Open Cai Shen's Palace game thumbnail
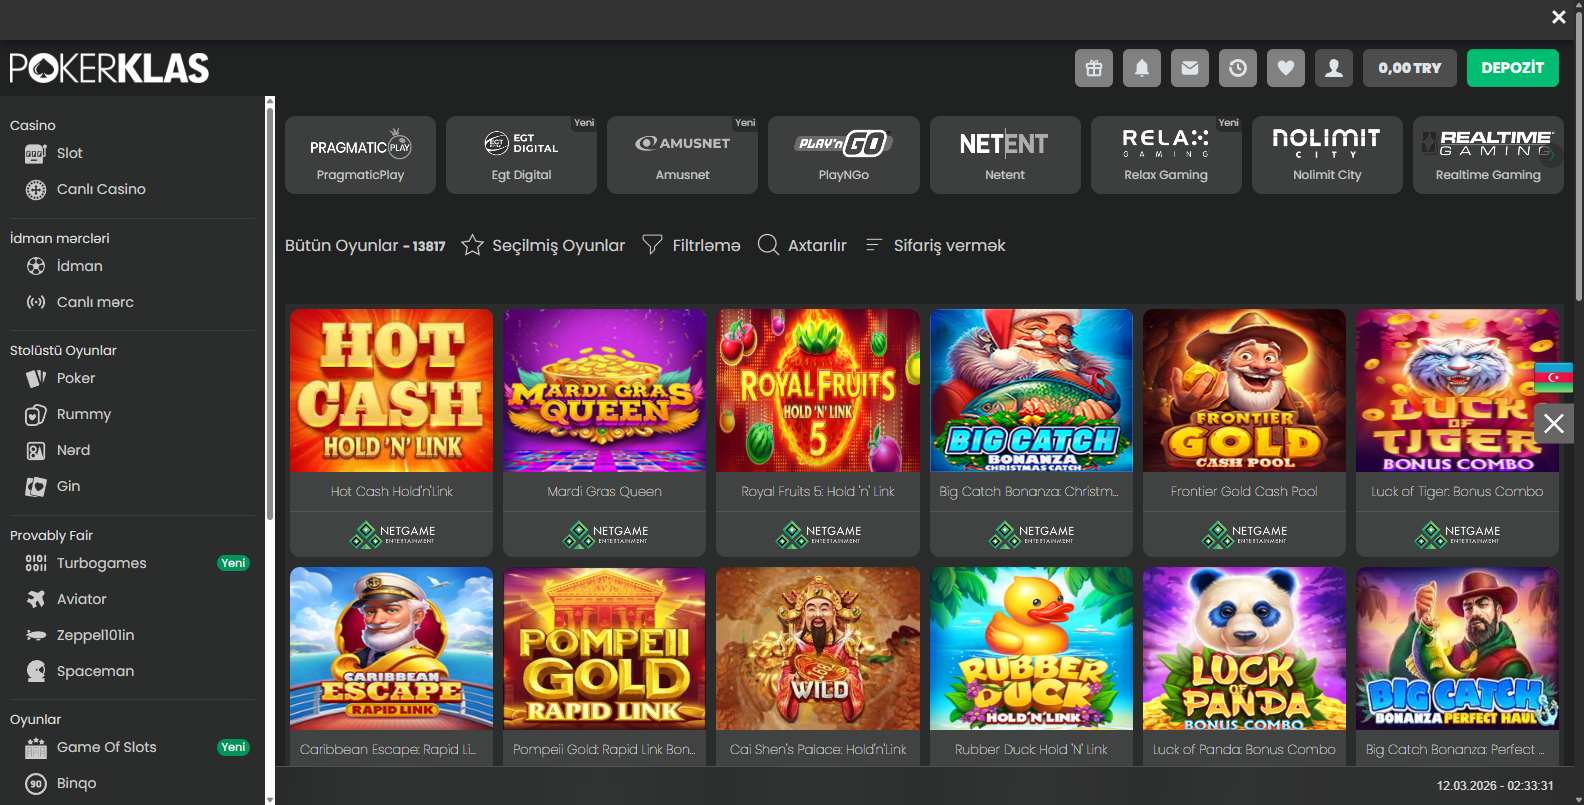This screenshot has height=805, width=1584. (x=818, y=648)
